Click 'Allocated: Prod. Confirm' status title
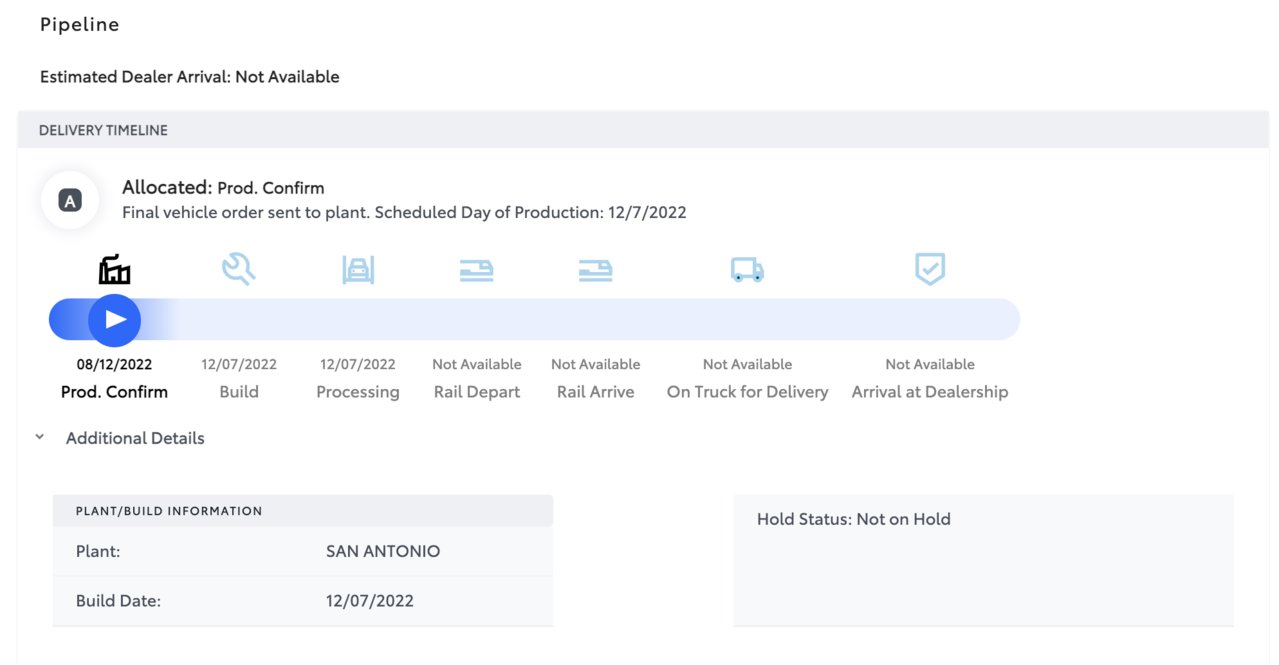Viewport: 1279px width, 665px height. coord(223,187)
